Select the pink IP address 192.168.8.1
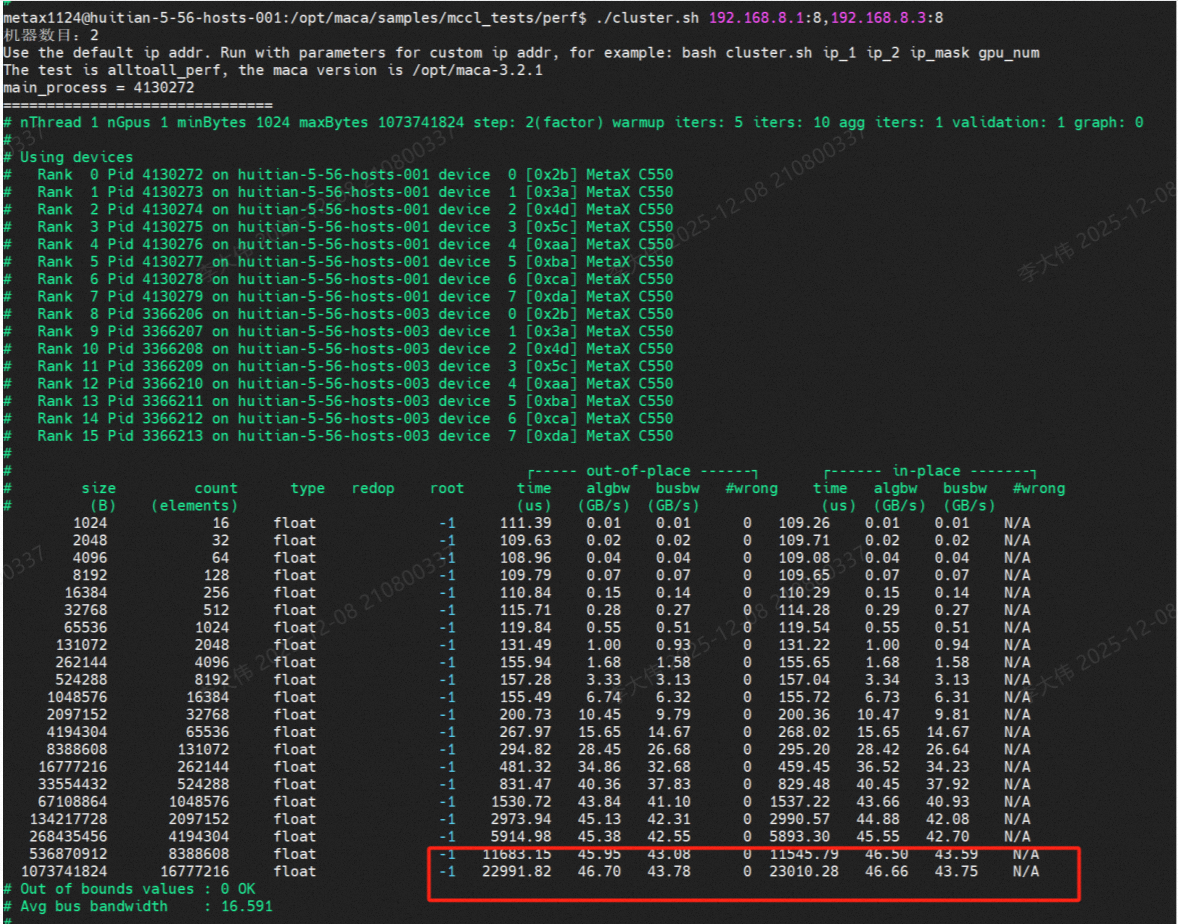Screen dimensions: 1178x924 (757, 17)
